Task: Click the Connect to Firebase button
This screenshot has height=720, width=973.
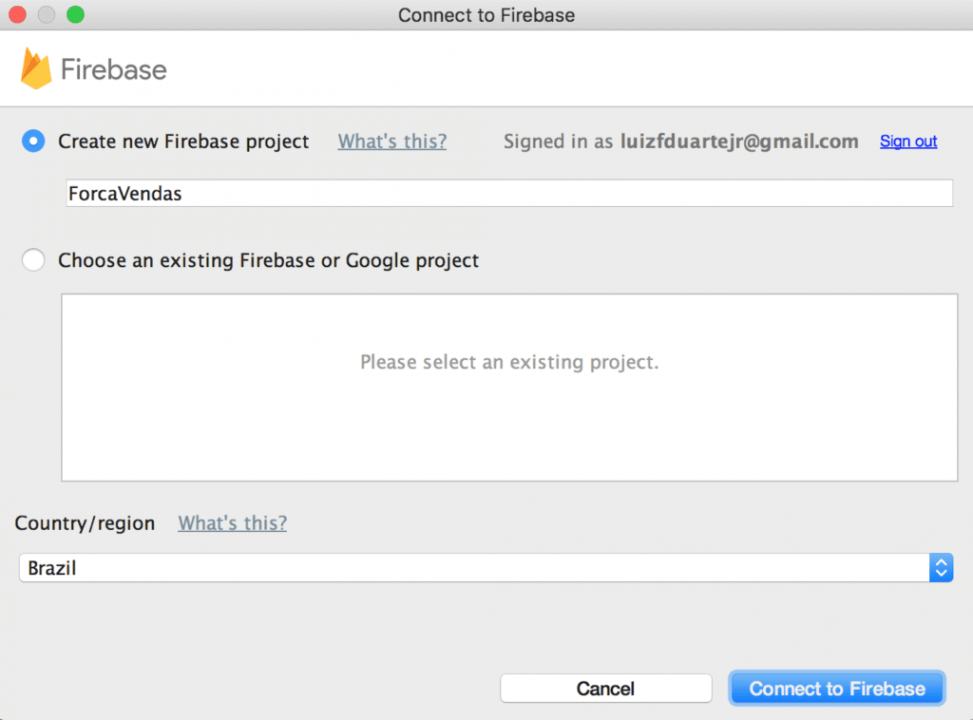Action: [x=837, y=688]
